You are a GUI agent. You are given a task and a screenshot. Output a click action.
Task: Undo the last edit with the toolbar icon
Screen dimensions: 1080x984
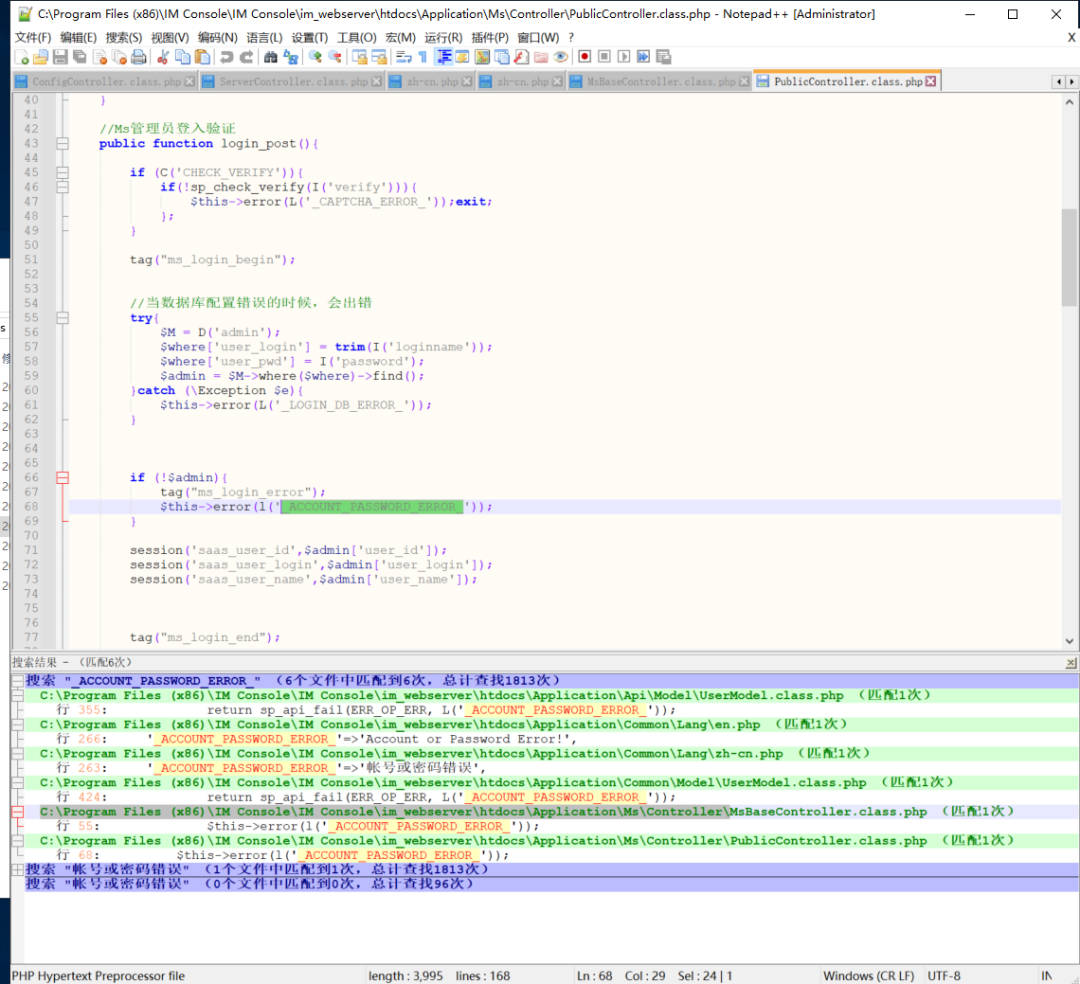coord(227,57)
